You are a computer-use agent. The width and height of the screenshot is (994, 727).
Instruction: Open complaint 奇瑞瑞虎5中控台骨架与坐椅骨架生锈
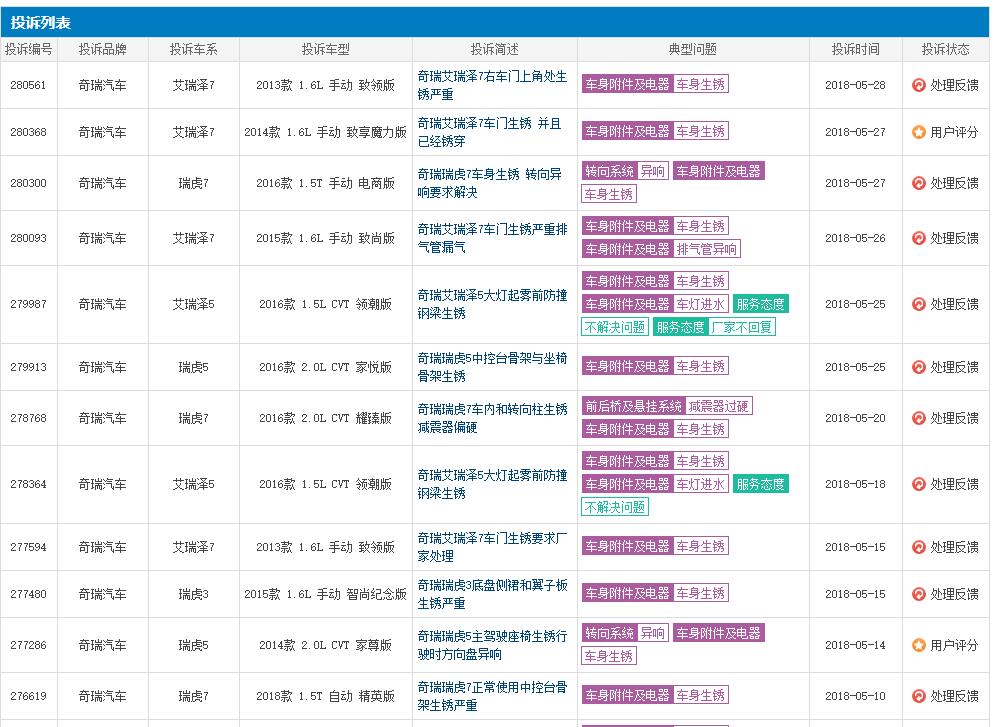pos(492,367)
